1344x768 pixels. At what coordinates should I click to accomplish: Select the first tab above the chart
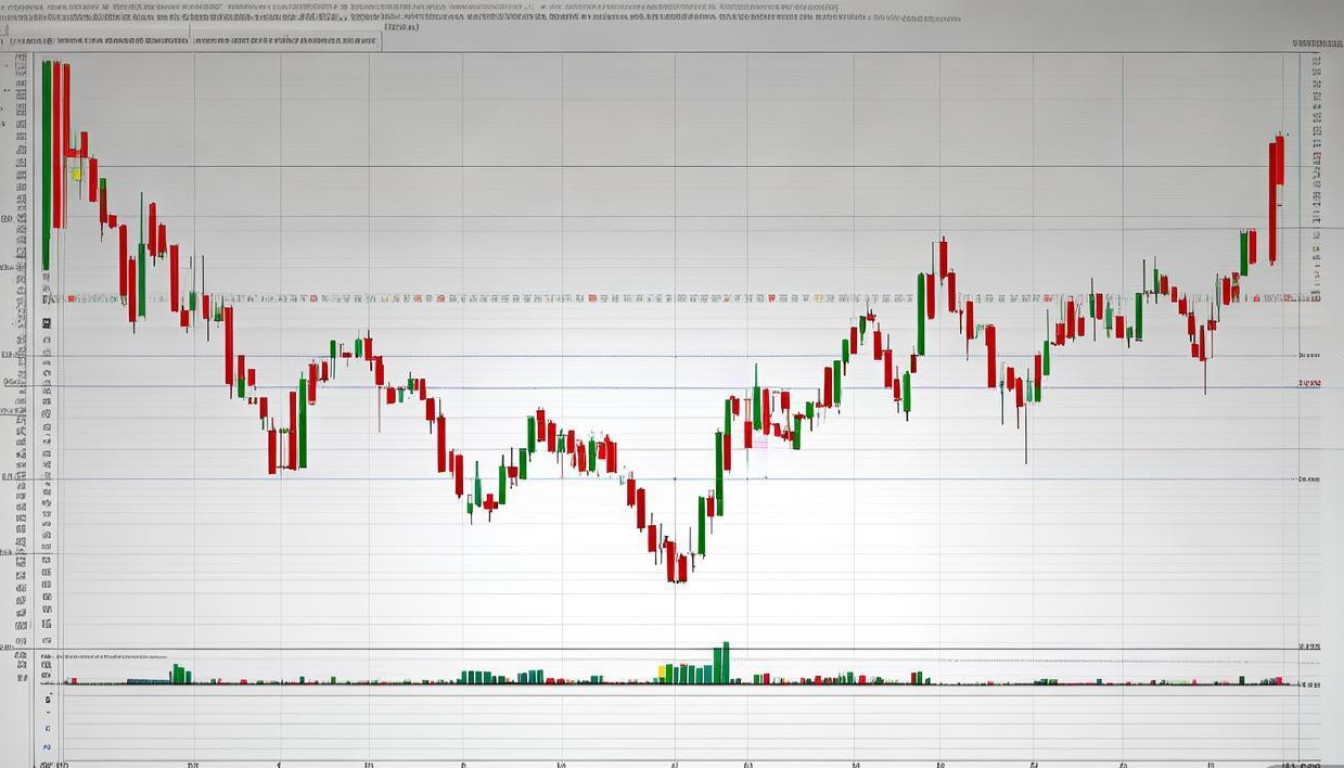96,42
